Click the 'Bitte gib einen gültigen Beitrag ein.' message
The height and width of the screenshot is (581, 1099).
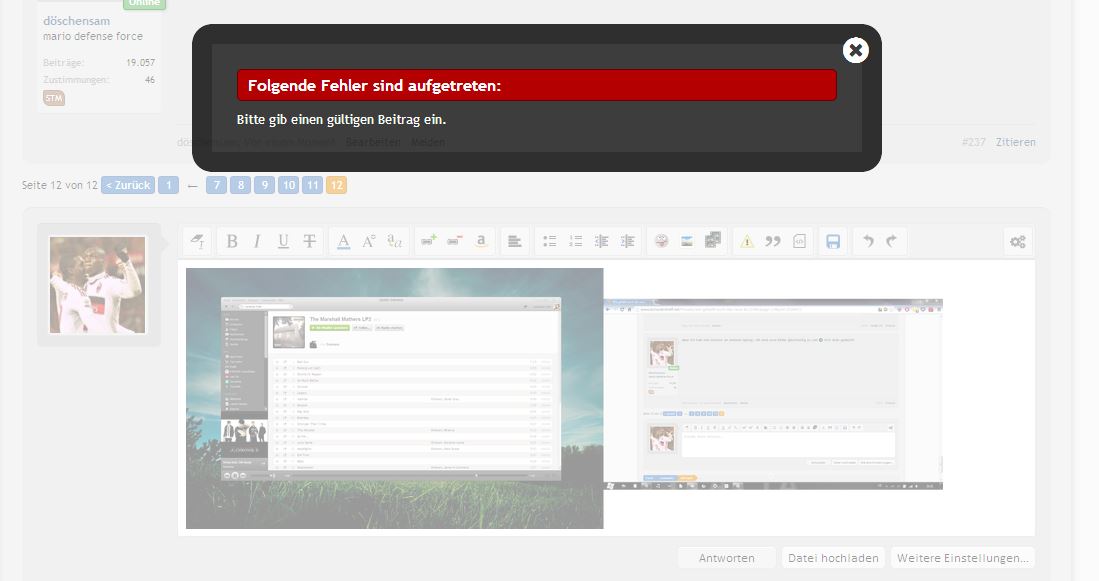click(x=341, y=120)
